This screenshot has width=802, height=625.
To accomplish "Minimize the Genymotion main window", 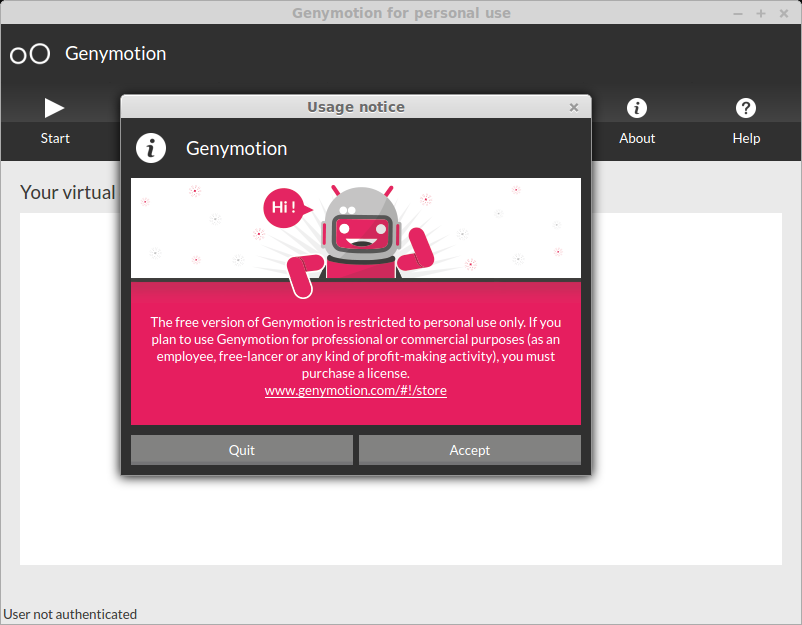I will click(x=738, y=13).
